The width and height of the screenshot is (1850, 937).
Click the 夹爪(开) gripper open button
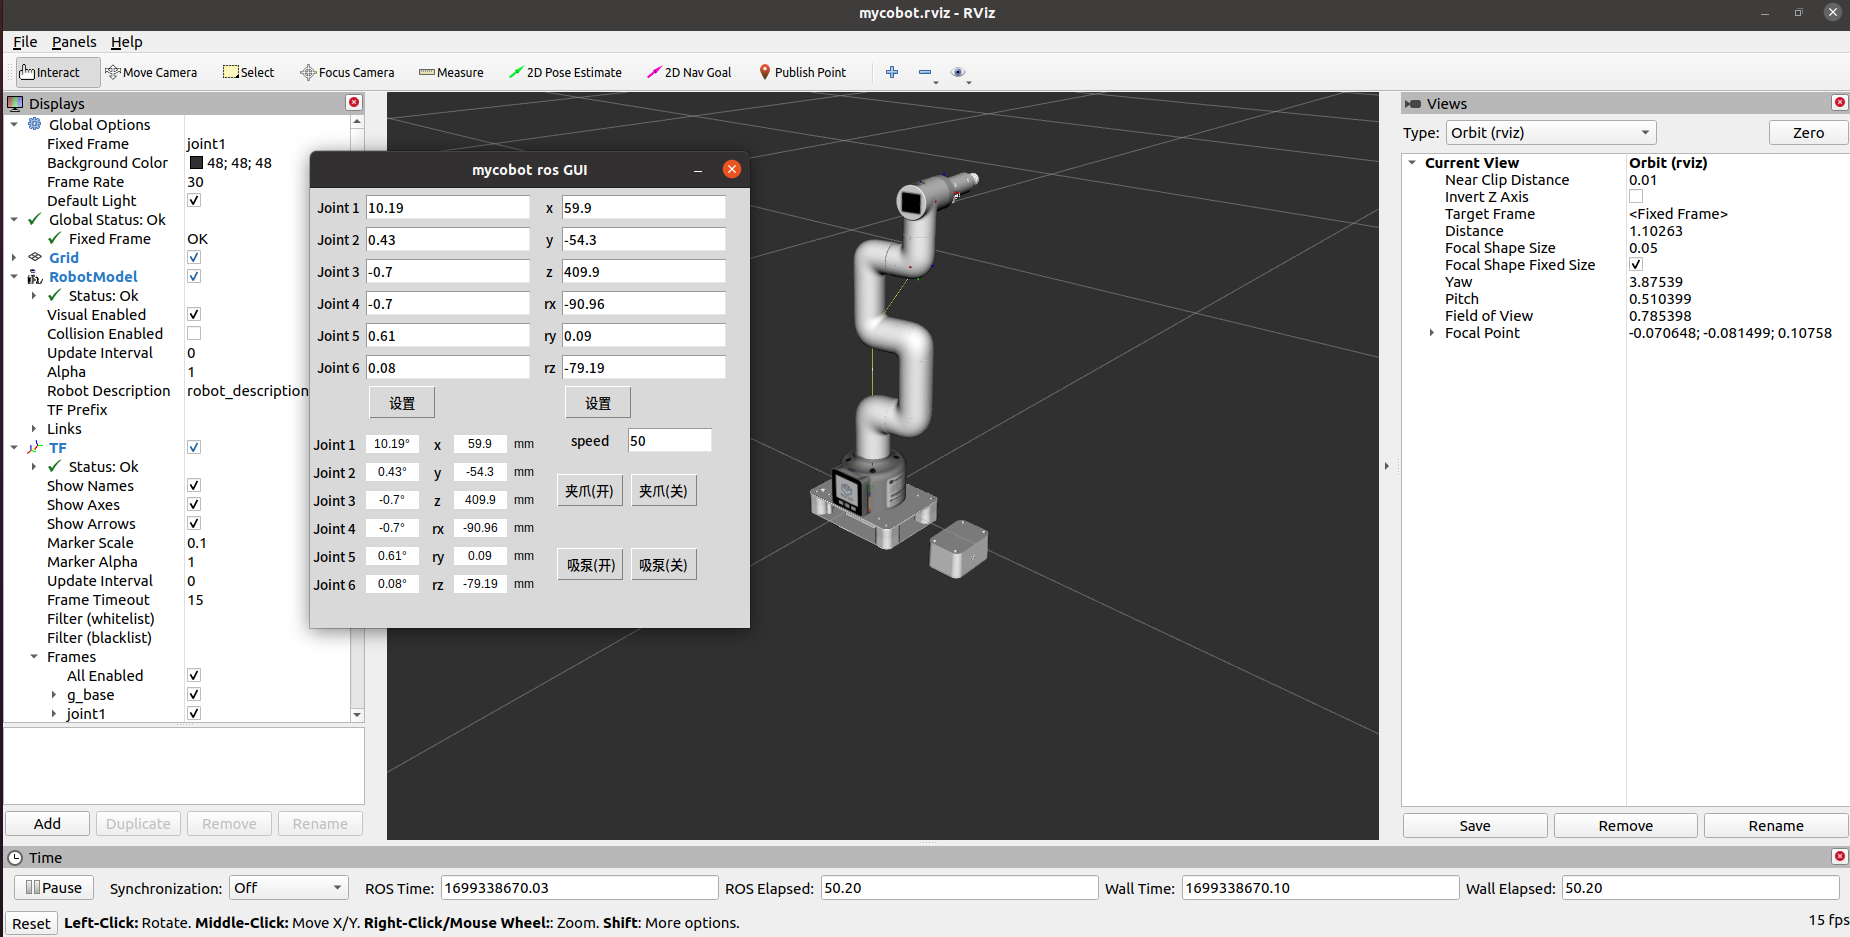(x=589, y=490)
